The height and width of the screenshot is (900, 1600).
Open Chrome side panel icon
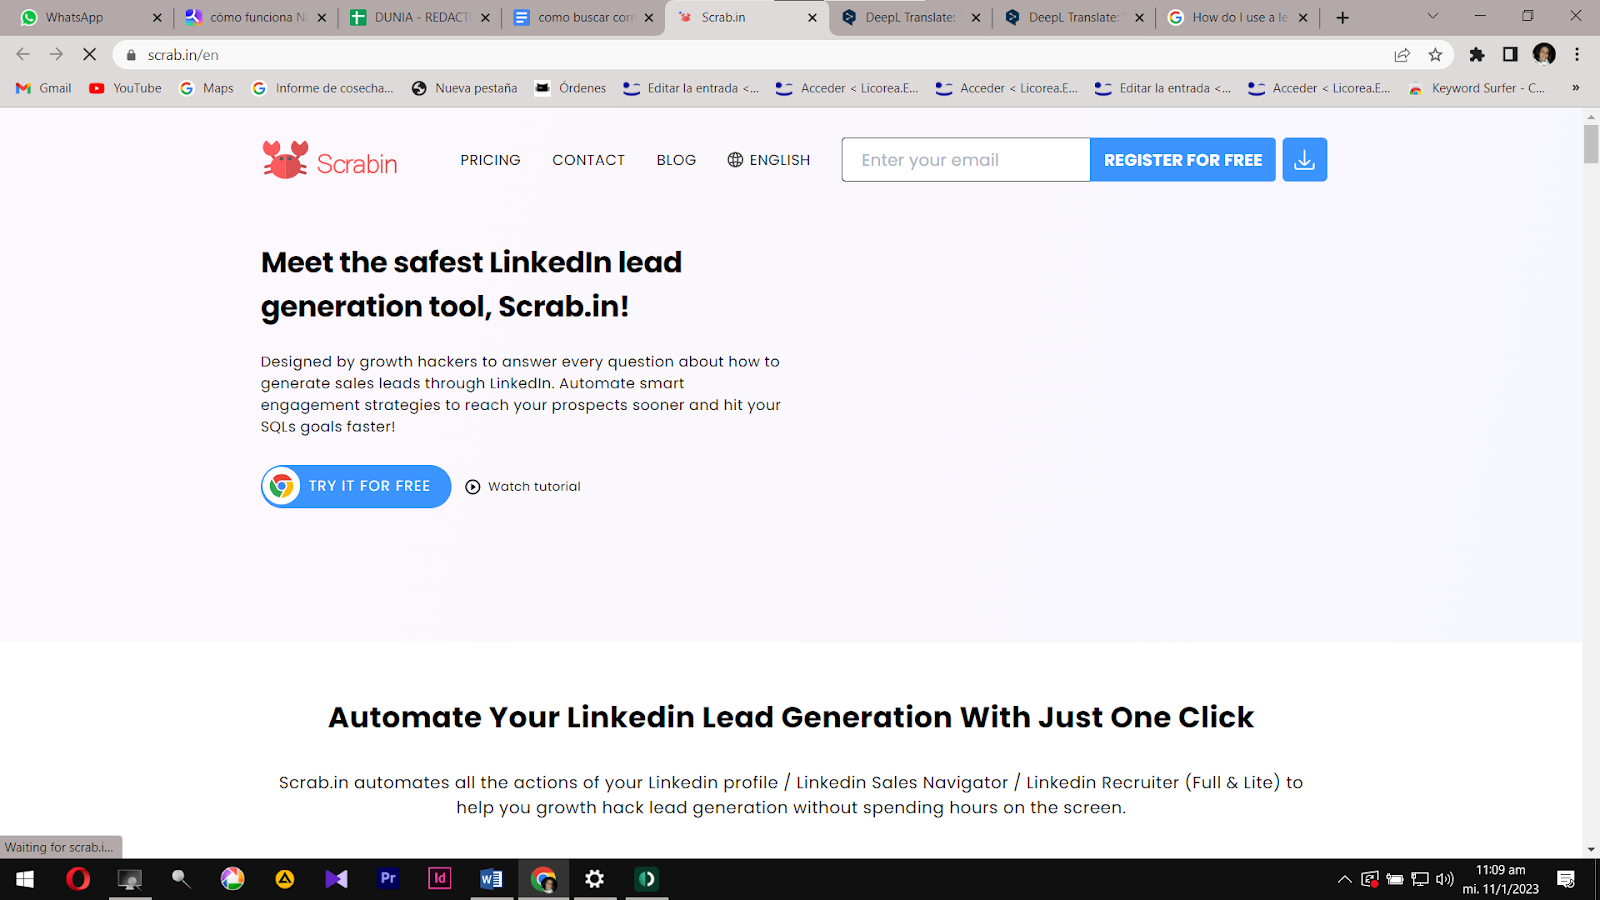(1510, 55)
